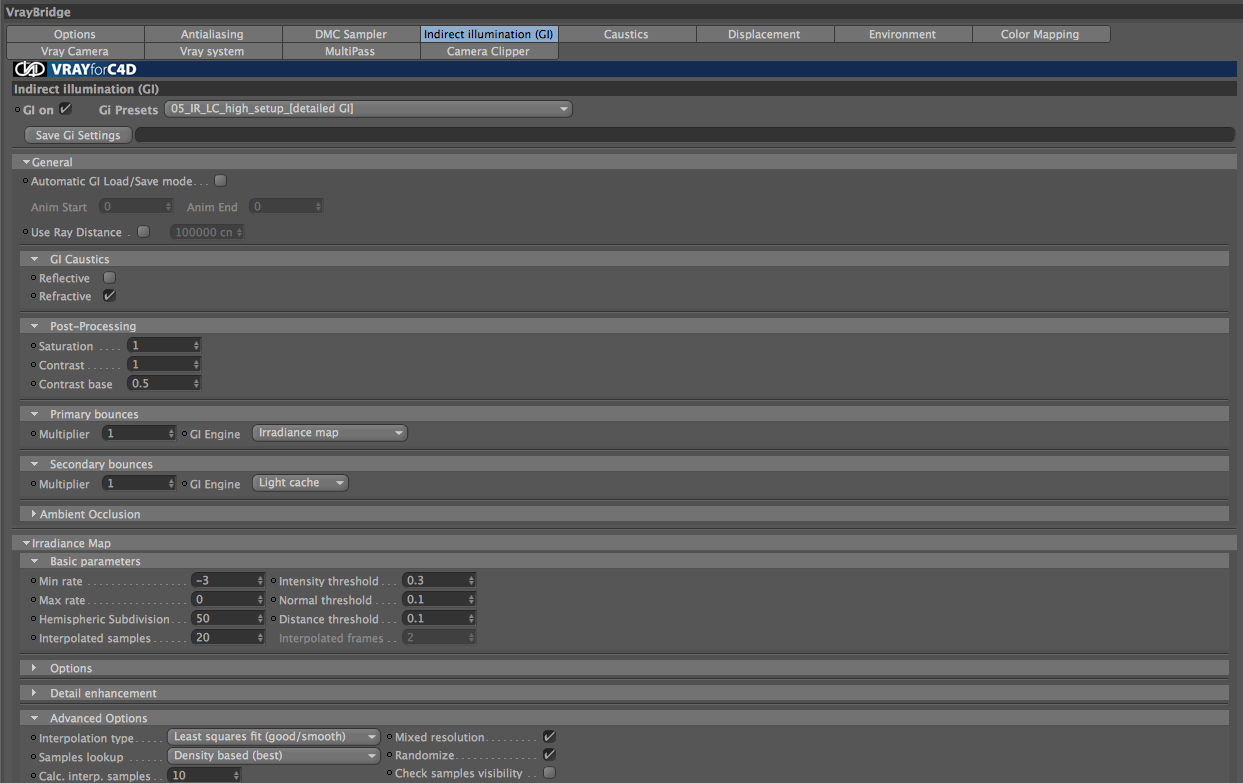Open the Samples lookup dropdown
The image size is (1243, 783).
click(x=274, y=756)
